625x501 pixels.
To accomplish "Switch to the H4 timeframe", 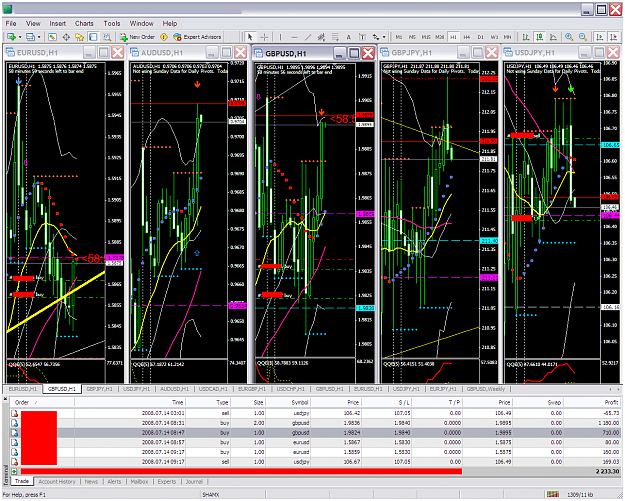I will click(467, 37).
